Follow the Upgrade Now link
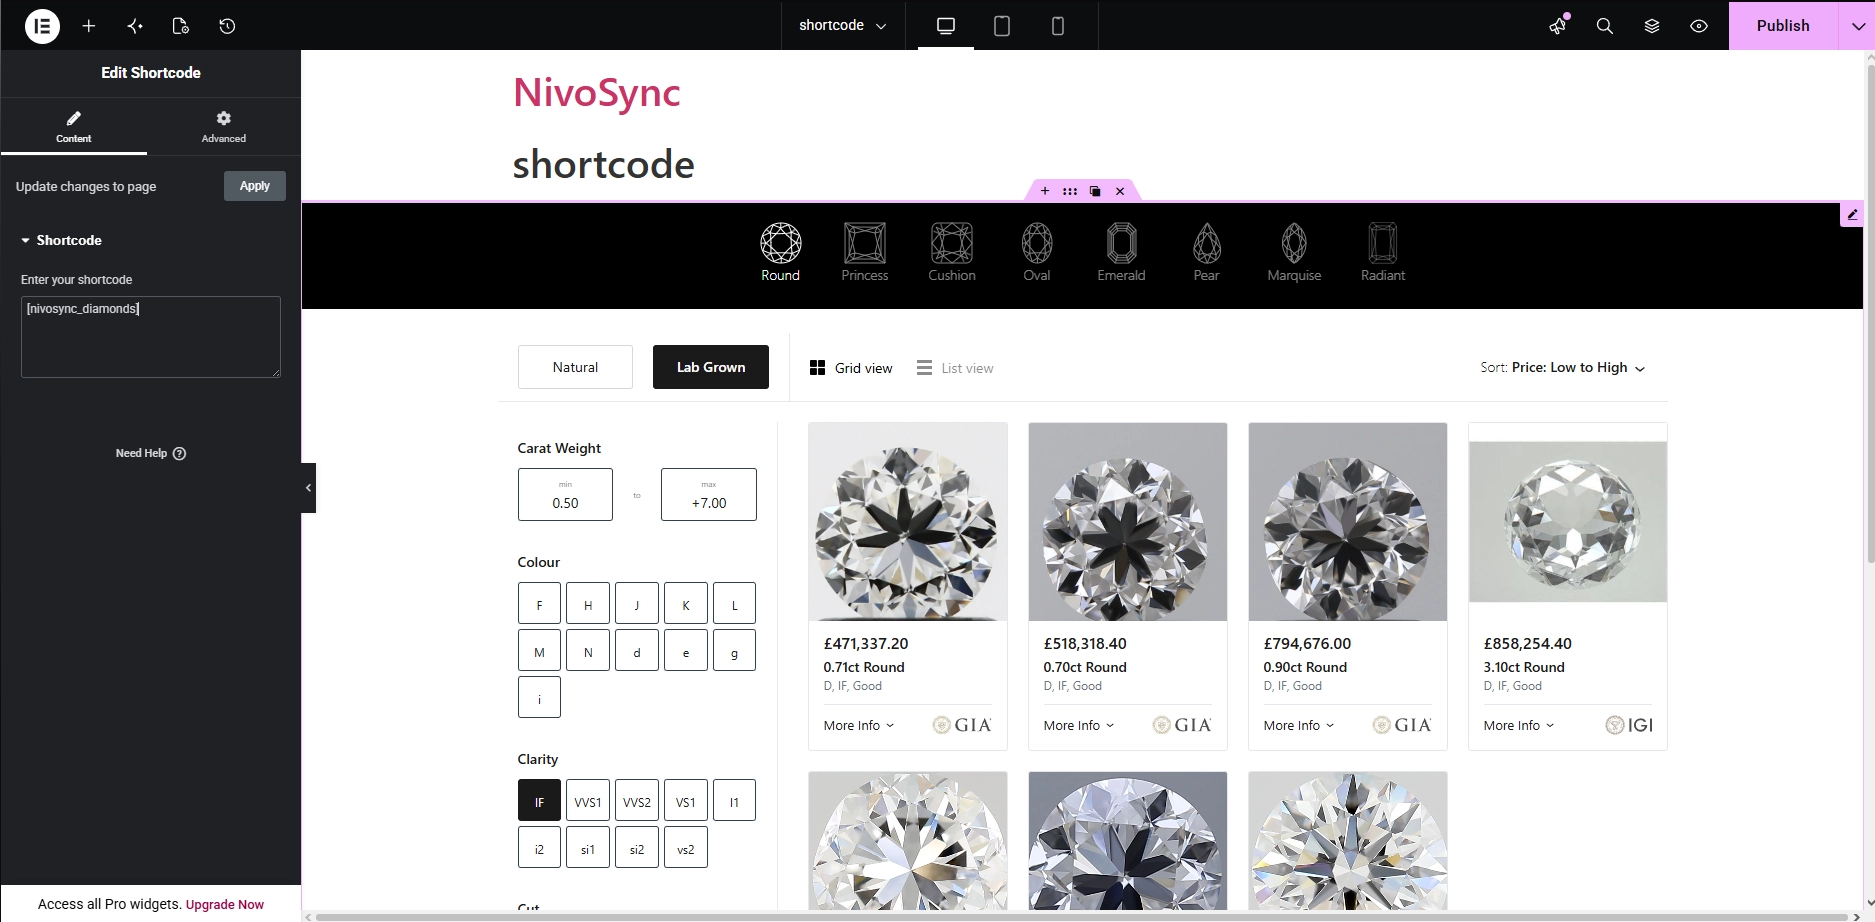 pos(225,904)
